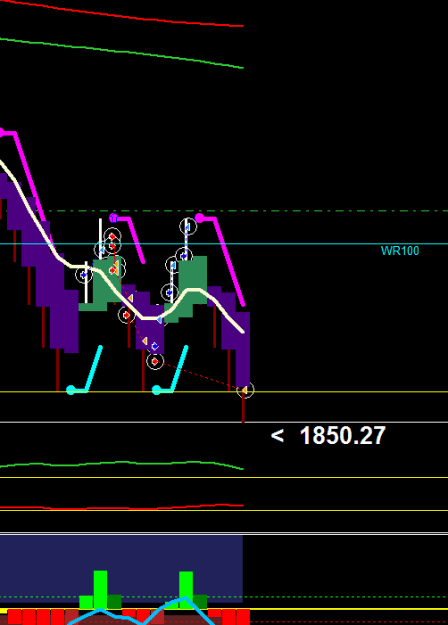This screenshot has height=625, width=448.
Task: Click the lowest circled red diamond marker
Action: point(155,362)
